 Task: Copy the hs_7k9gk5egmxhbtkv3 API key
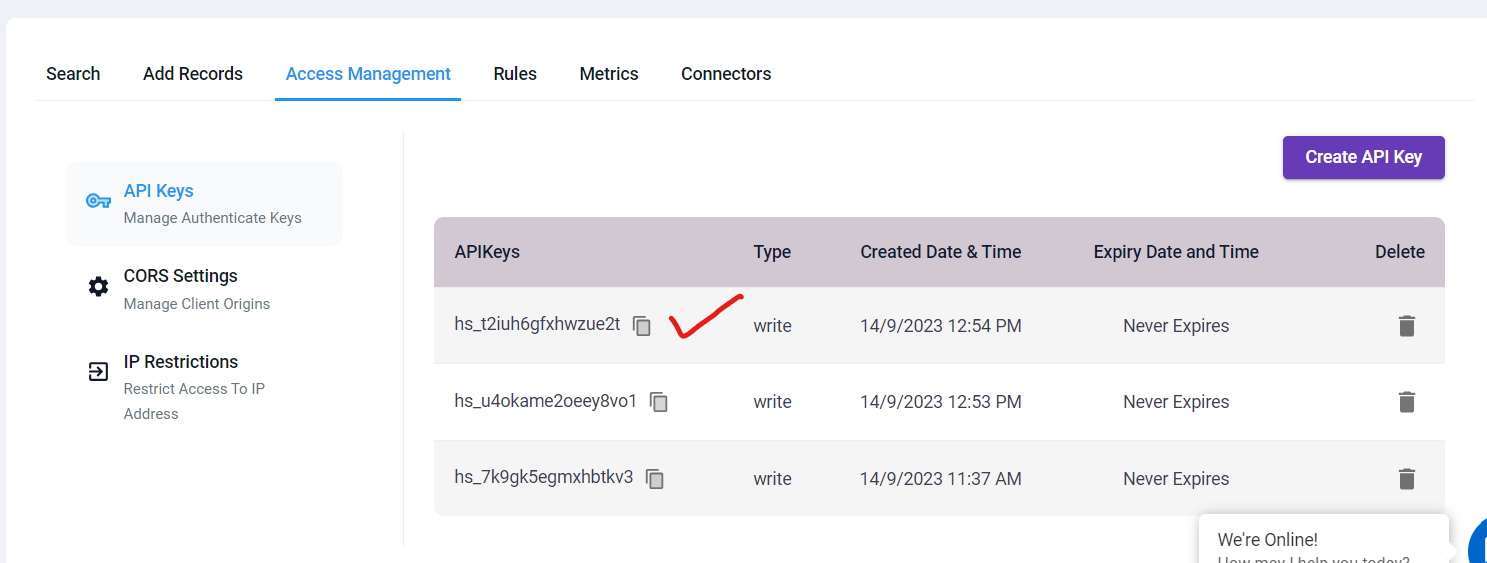tap(655, 479)
